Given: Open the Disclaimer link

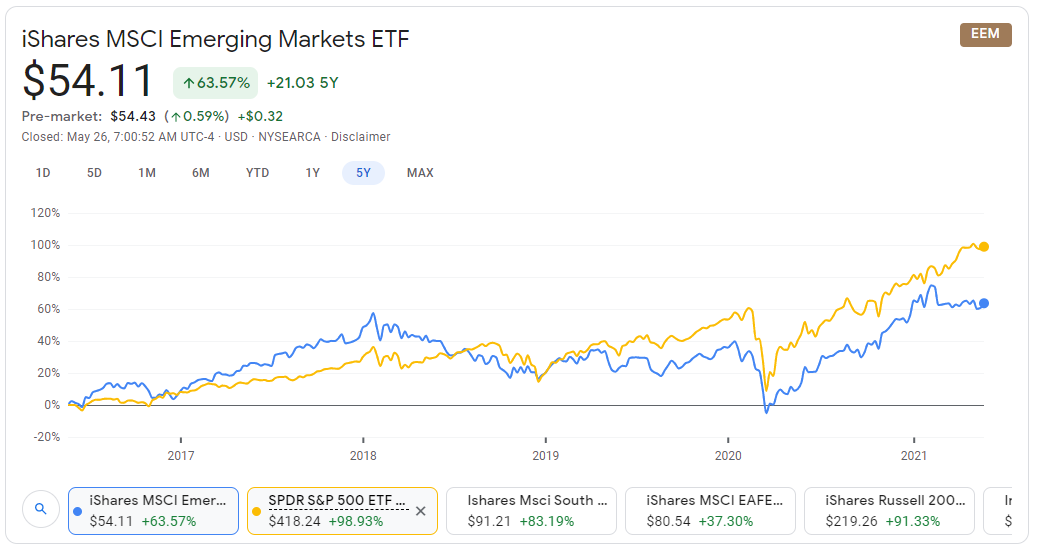Looking at the screenshot, I should [x=361, y=137].
